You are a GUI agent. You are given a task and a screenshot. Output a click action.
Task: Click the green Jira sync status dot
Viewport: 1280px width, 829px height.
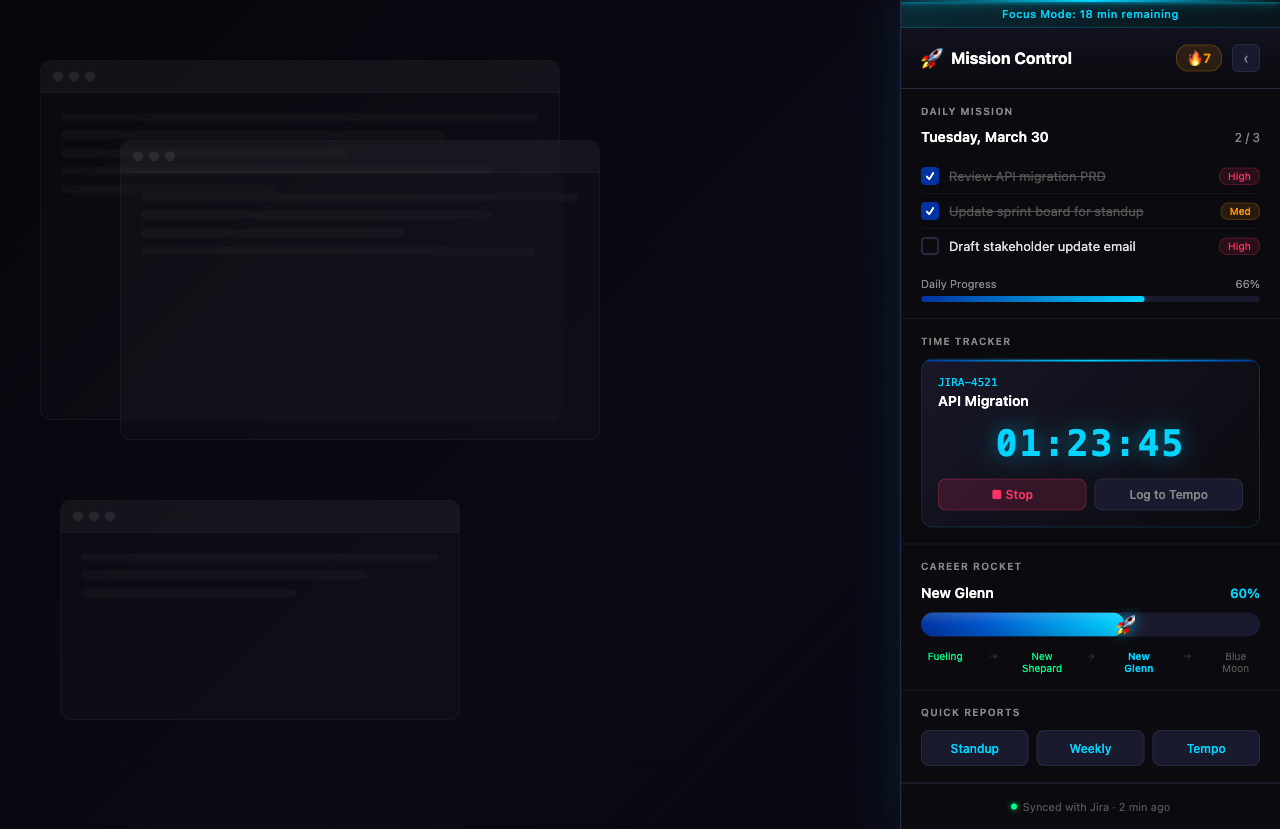pyautogui.click(x=1013, y=806)
